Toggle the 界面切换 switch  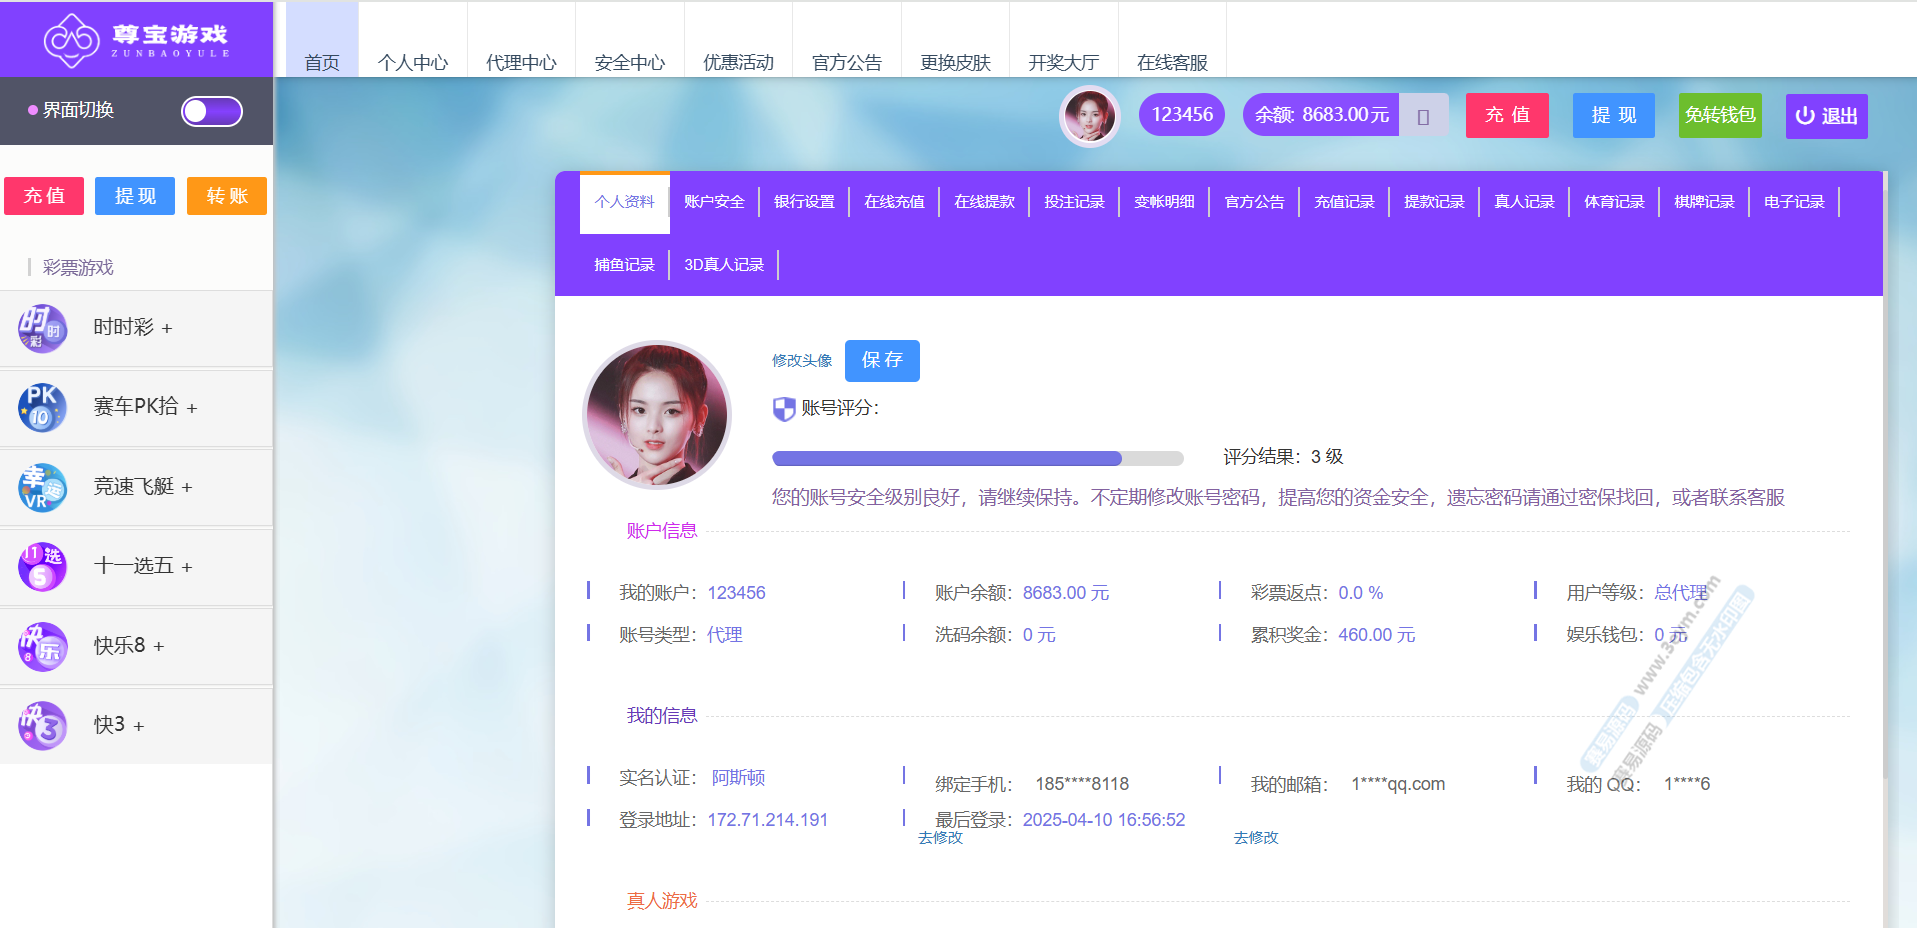coord(211,111)
